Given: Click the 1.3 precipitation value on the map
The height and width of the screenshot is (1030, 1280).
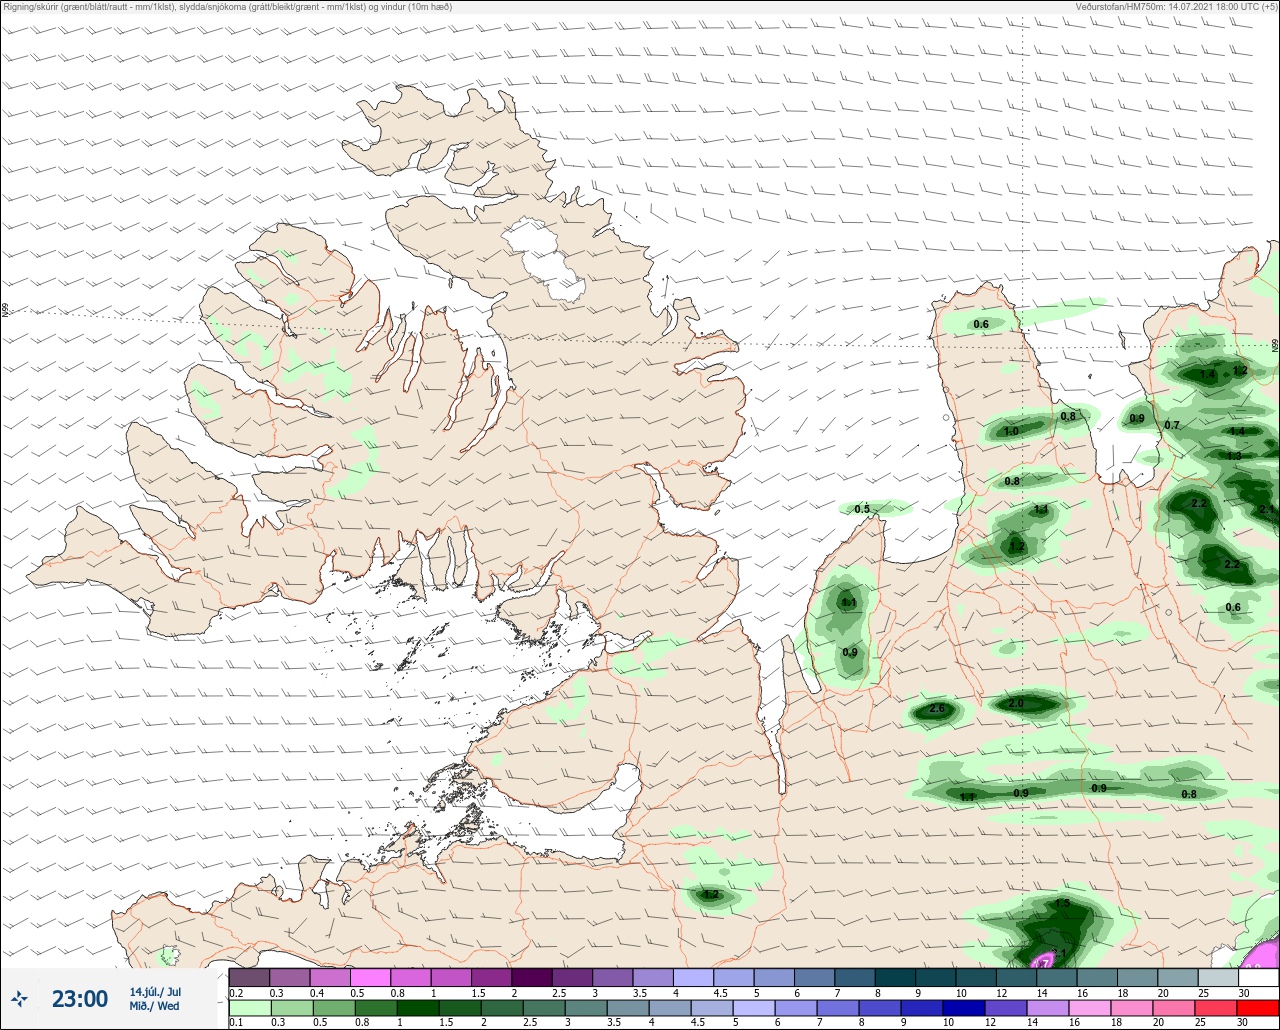Looking at the screenshot, I should pos(1234,456).
